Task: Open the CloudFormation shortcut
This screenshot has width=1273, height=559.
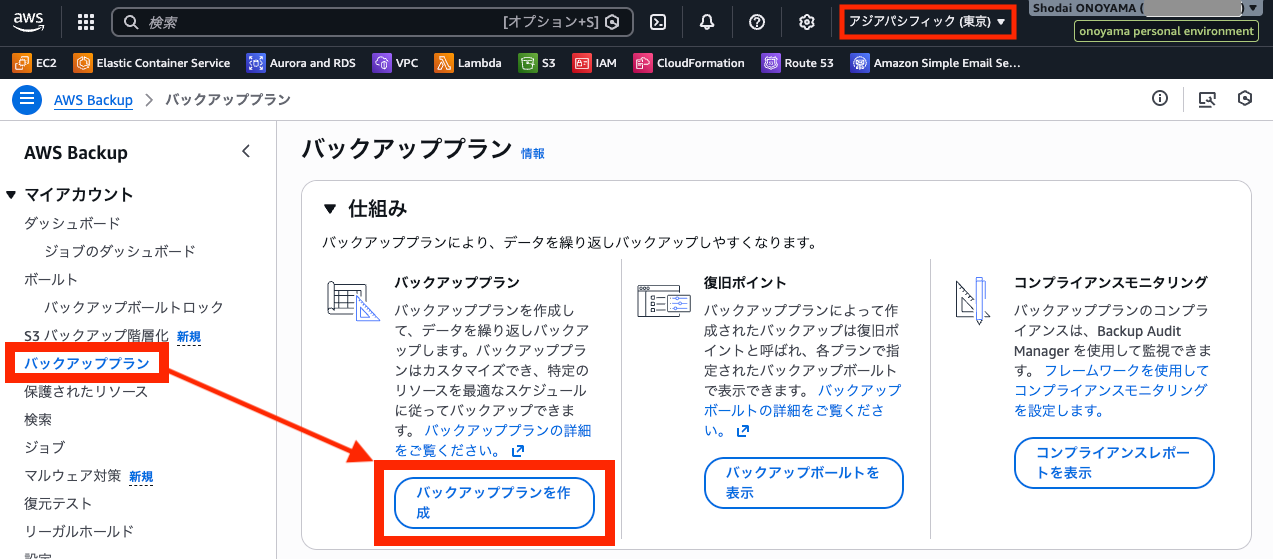Action: tap(688, 63)
